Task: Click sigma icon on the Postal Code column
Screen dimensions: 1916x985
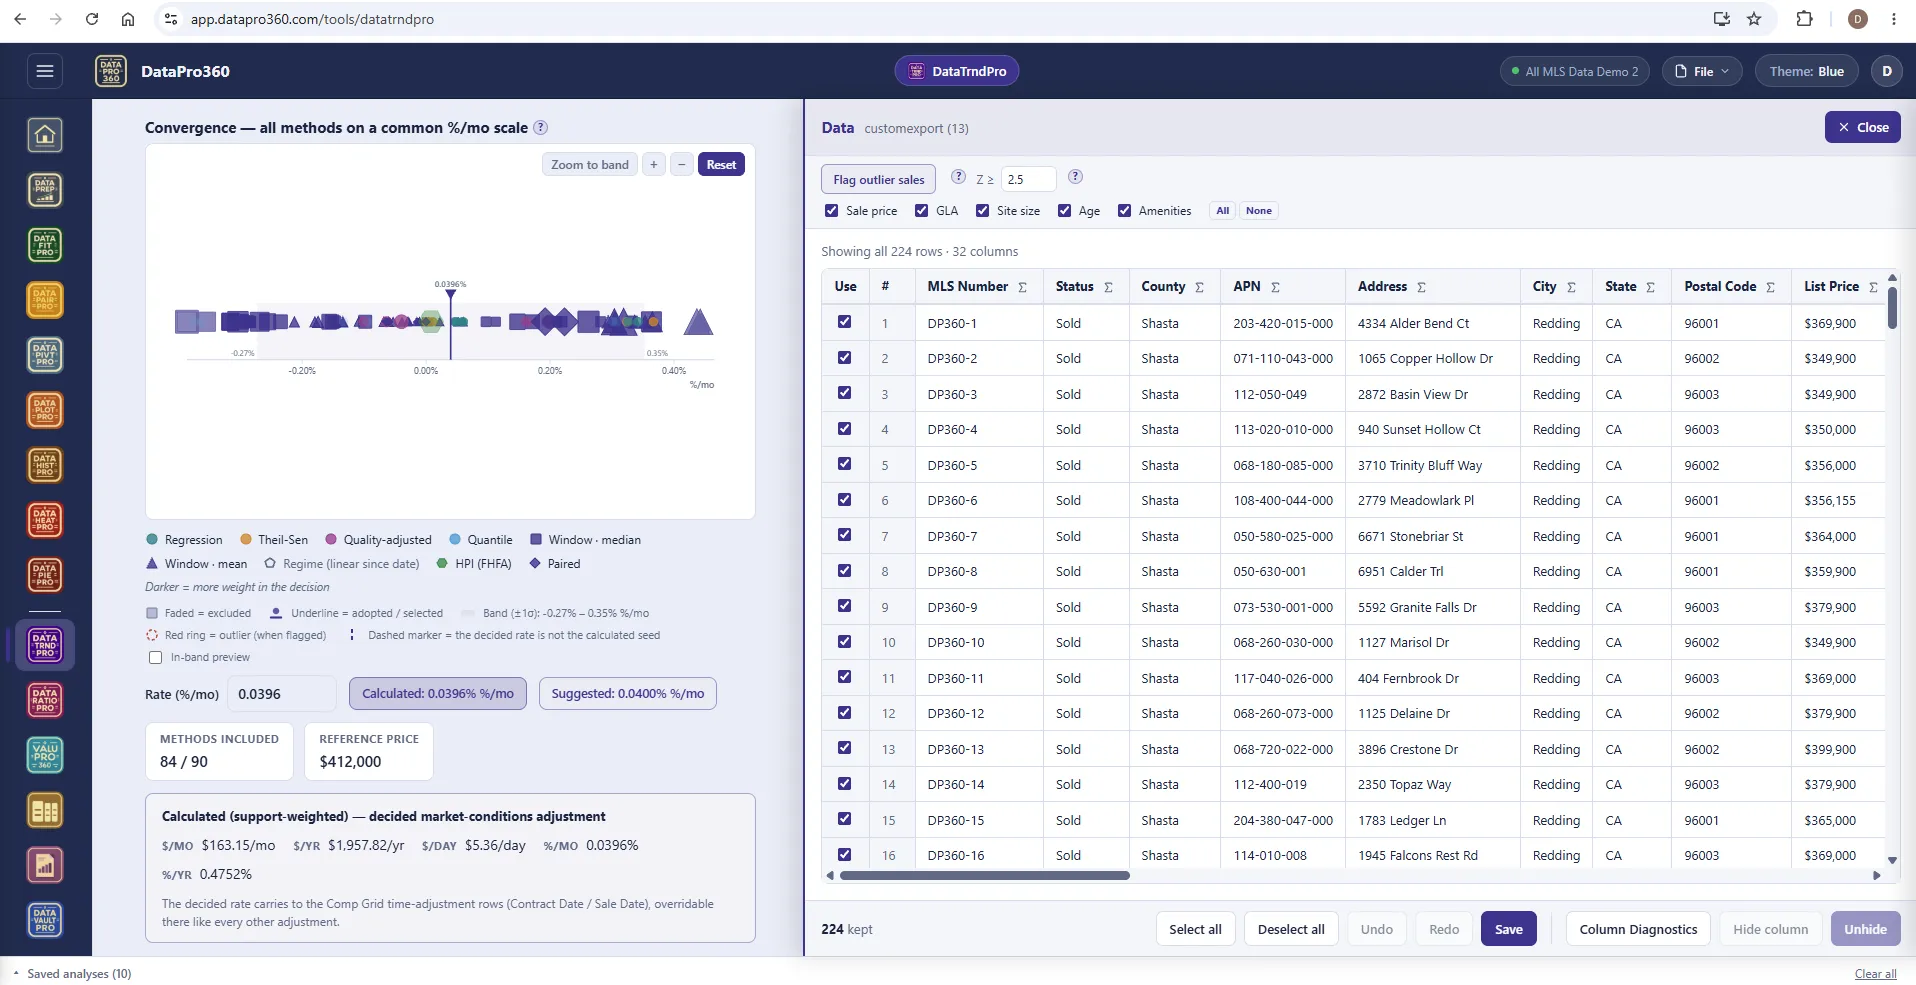Action: (1770, 287)
